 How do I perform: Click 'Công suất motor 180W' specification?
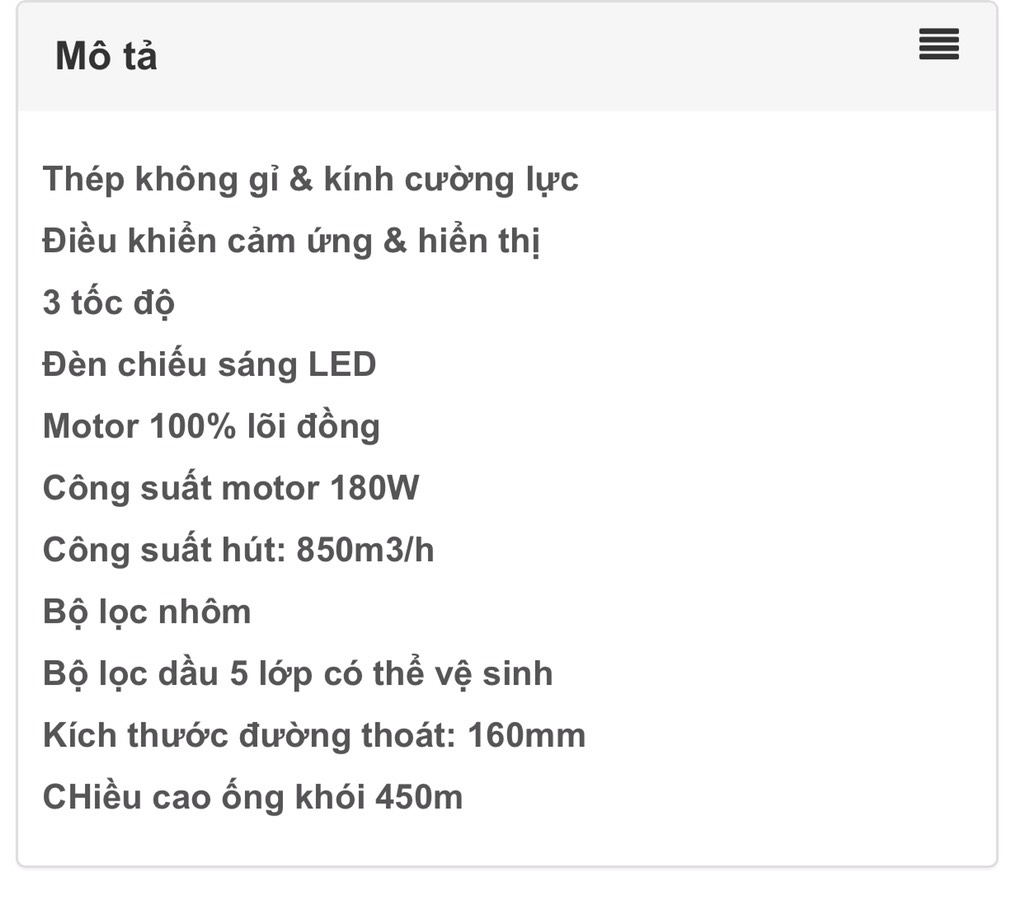pyautogui.click(x=231, y=488)
